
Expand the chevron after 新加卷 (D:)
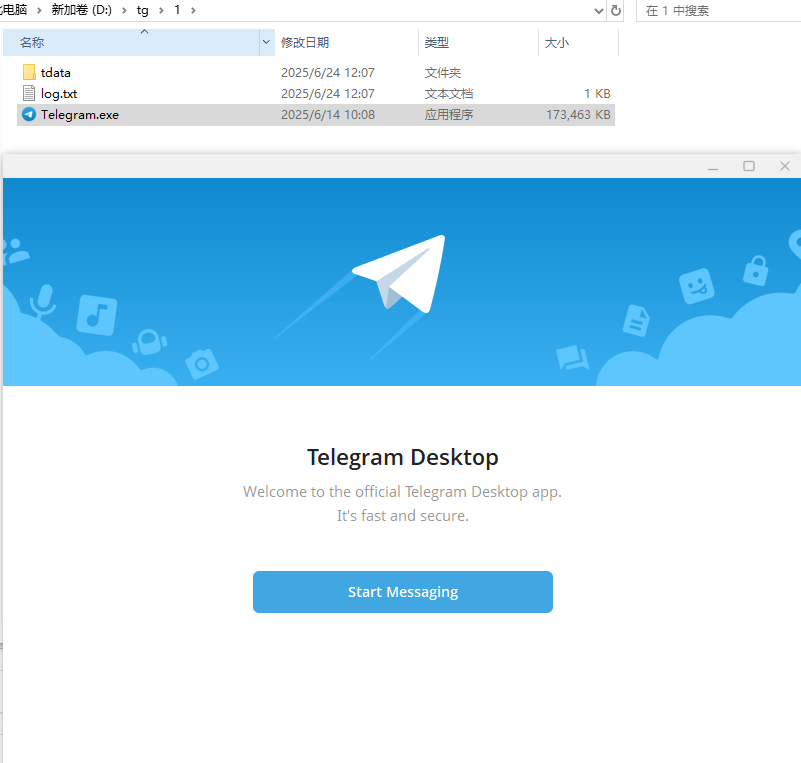click(124, 10)
